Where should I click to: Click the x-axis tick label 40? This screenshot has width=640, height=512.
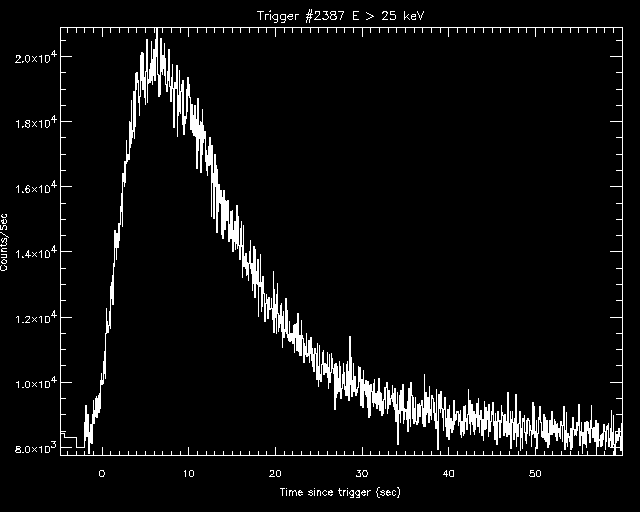(x=448, y=474)
